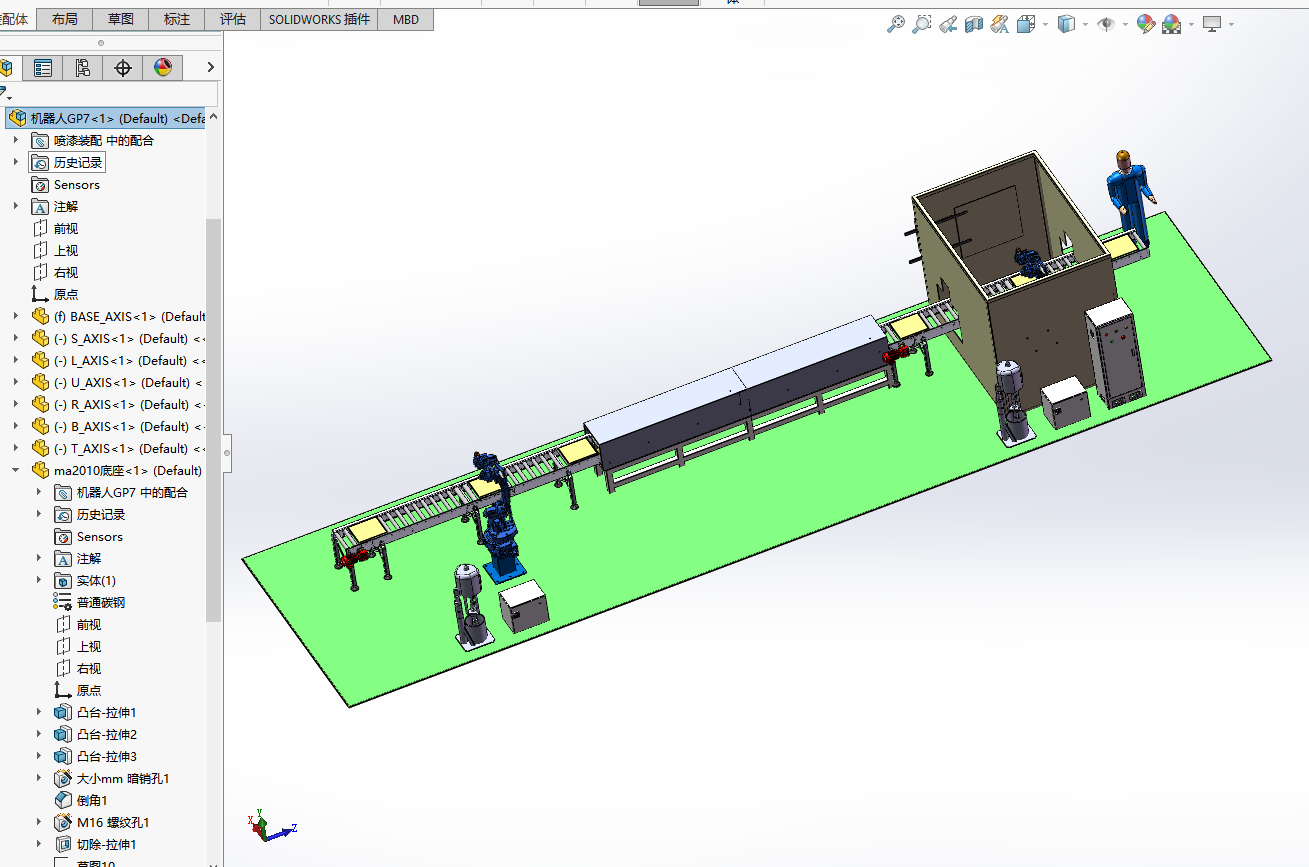The height and width of the screenshot is (867, 1309).
Task: Open Hide/Show Items dropdown arrow
Action: (1125, 24)
